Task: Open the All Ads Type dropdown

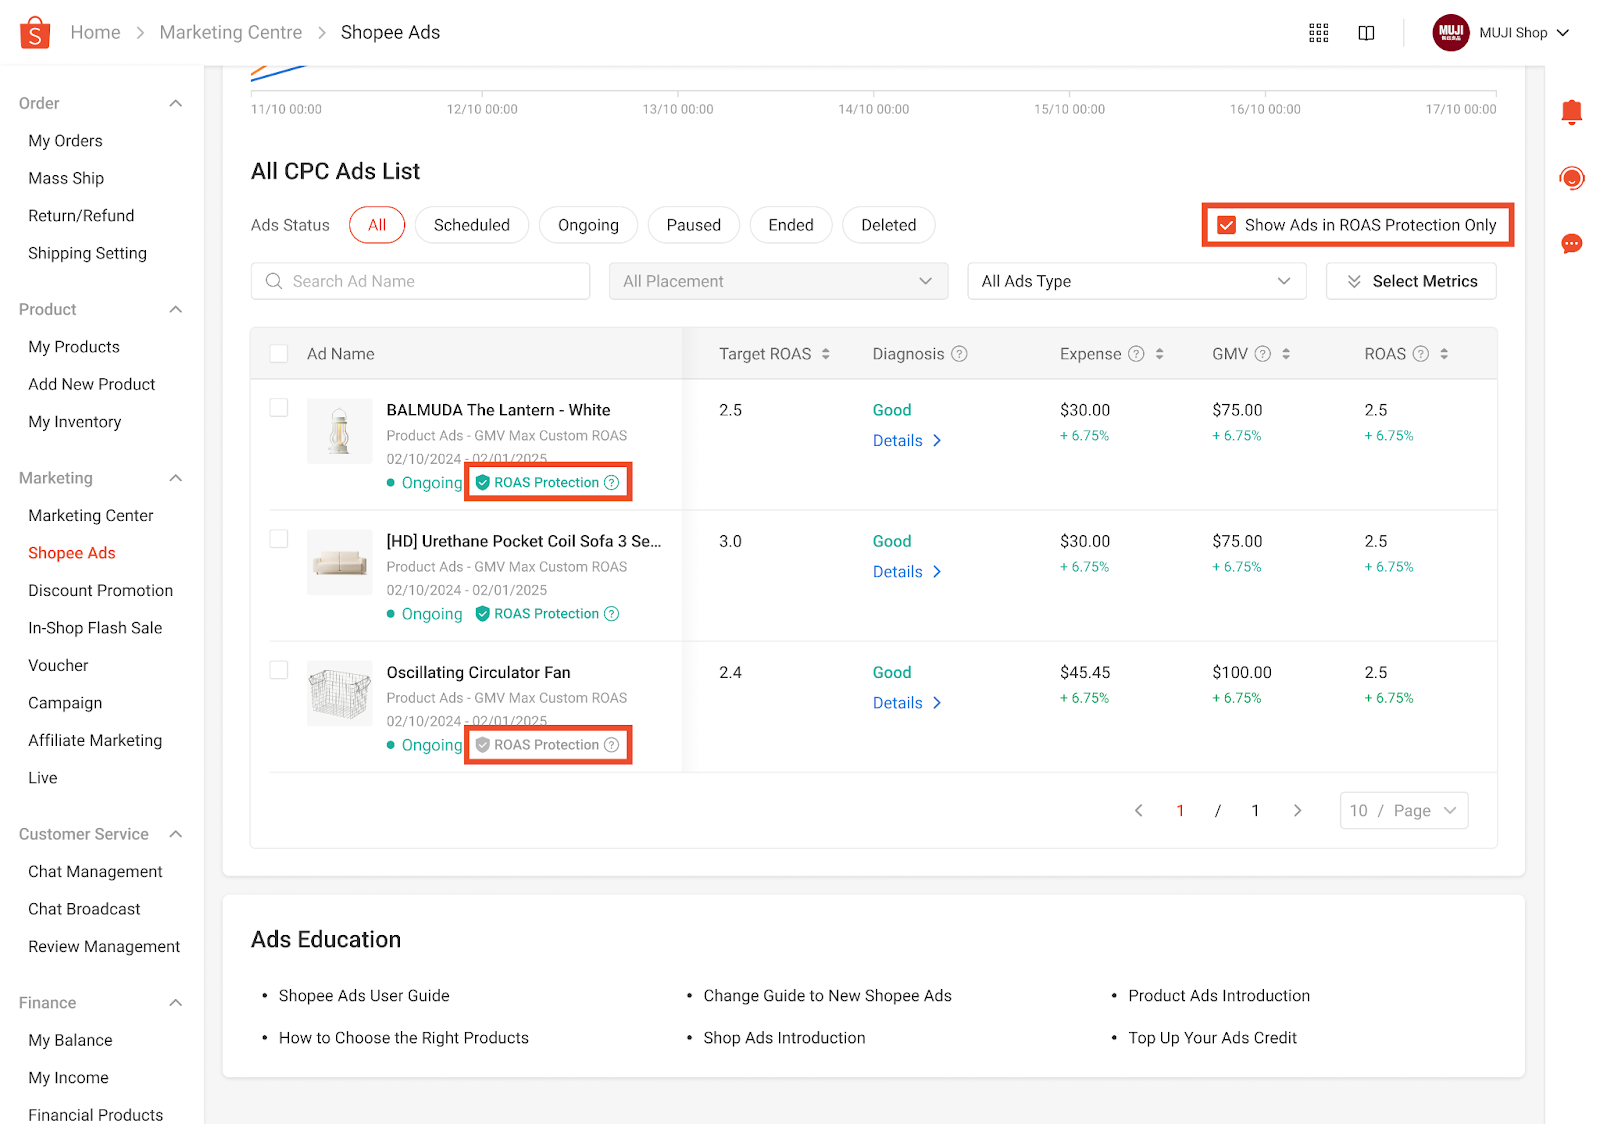Action: [x=1137, y=282]
